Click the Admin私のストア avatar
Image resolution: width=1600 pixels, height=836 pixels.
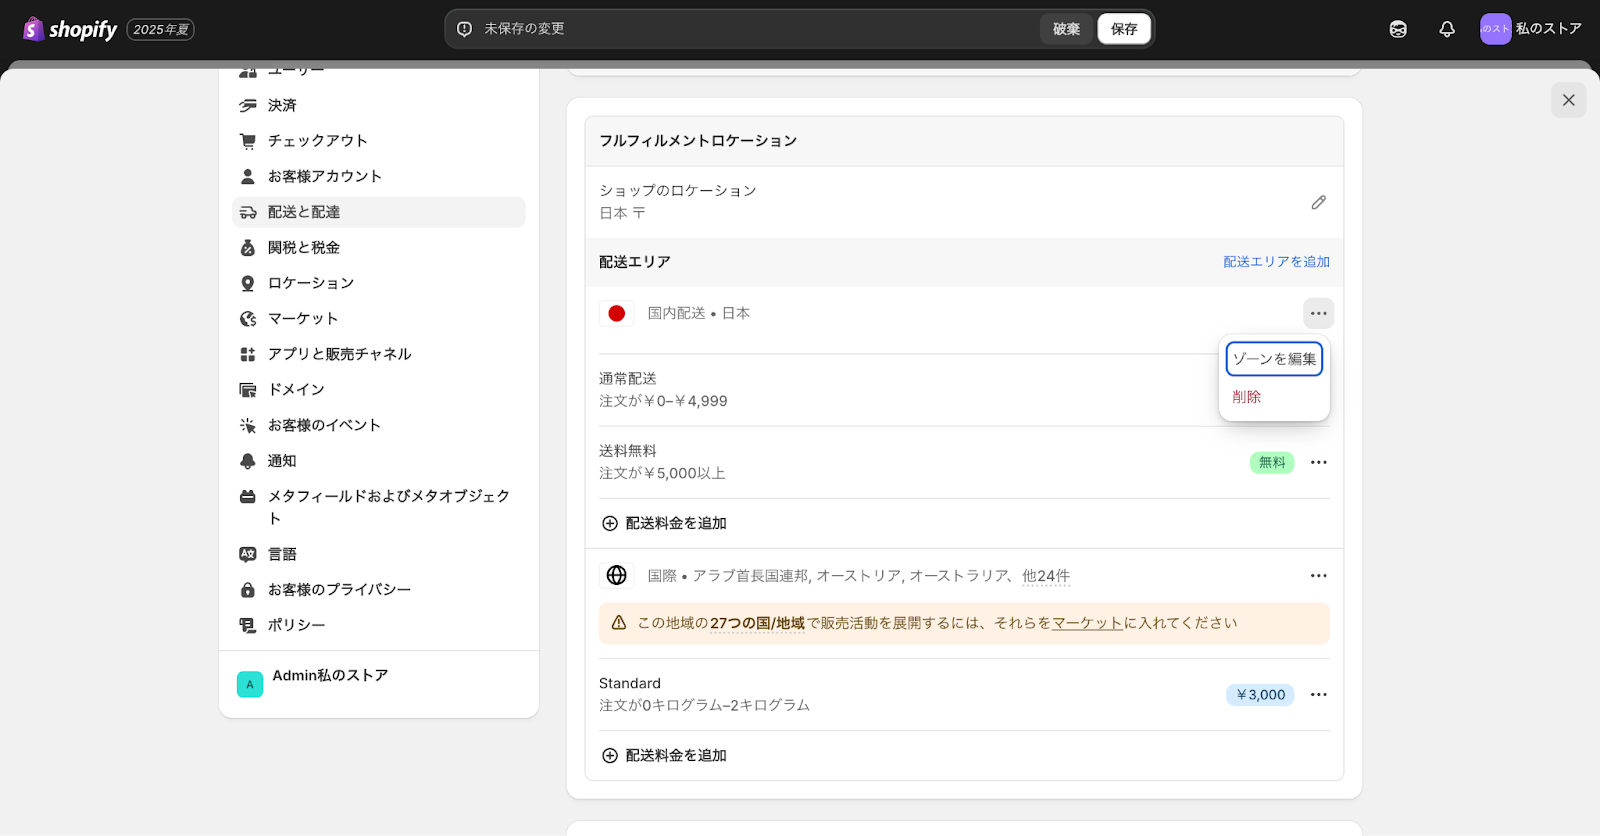pos(250,684)
